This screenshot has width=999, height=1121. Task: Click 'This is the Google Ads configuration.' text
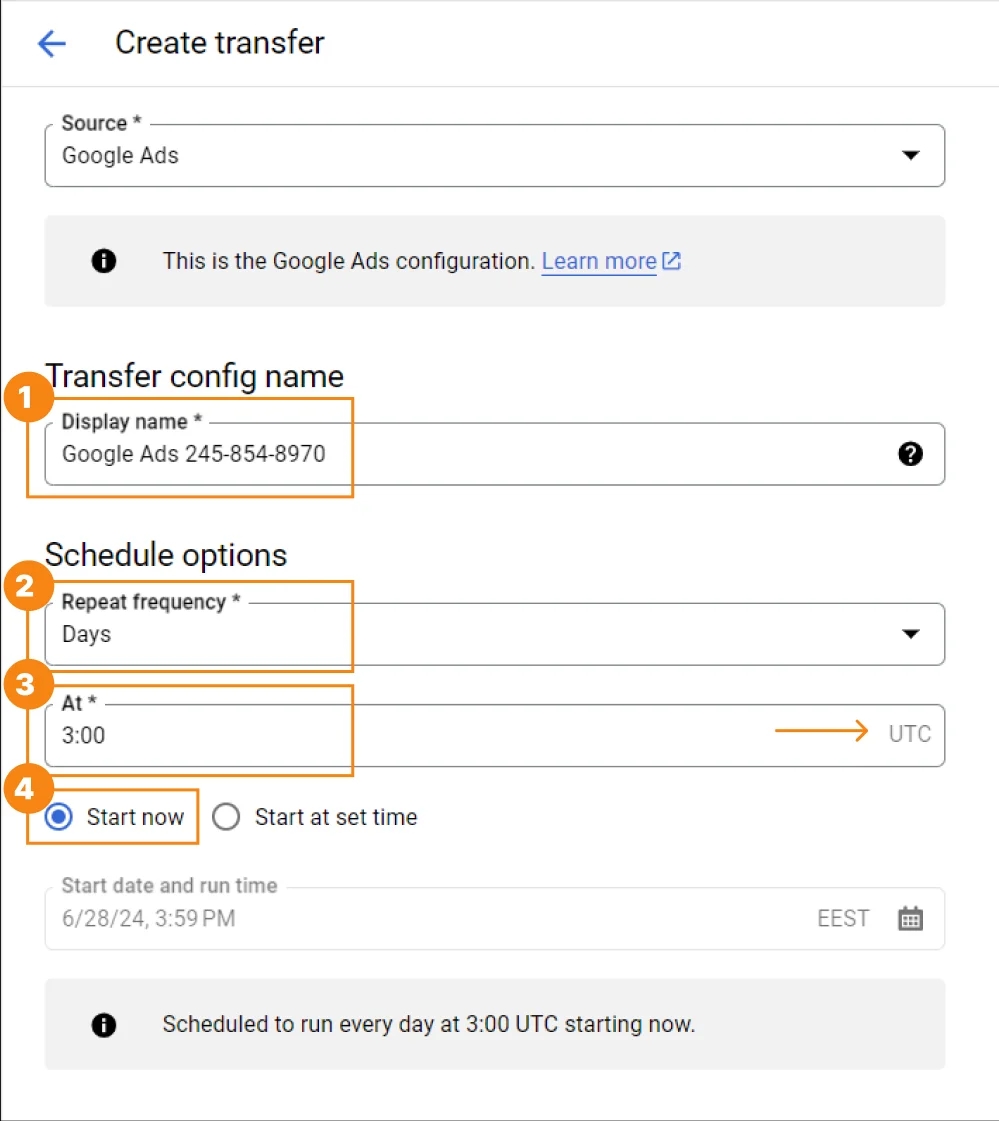tap(348, 261)
